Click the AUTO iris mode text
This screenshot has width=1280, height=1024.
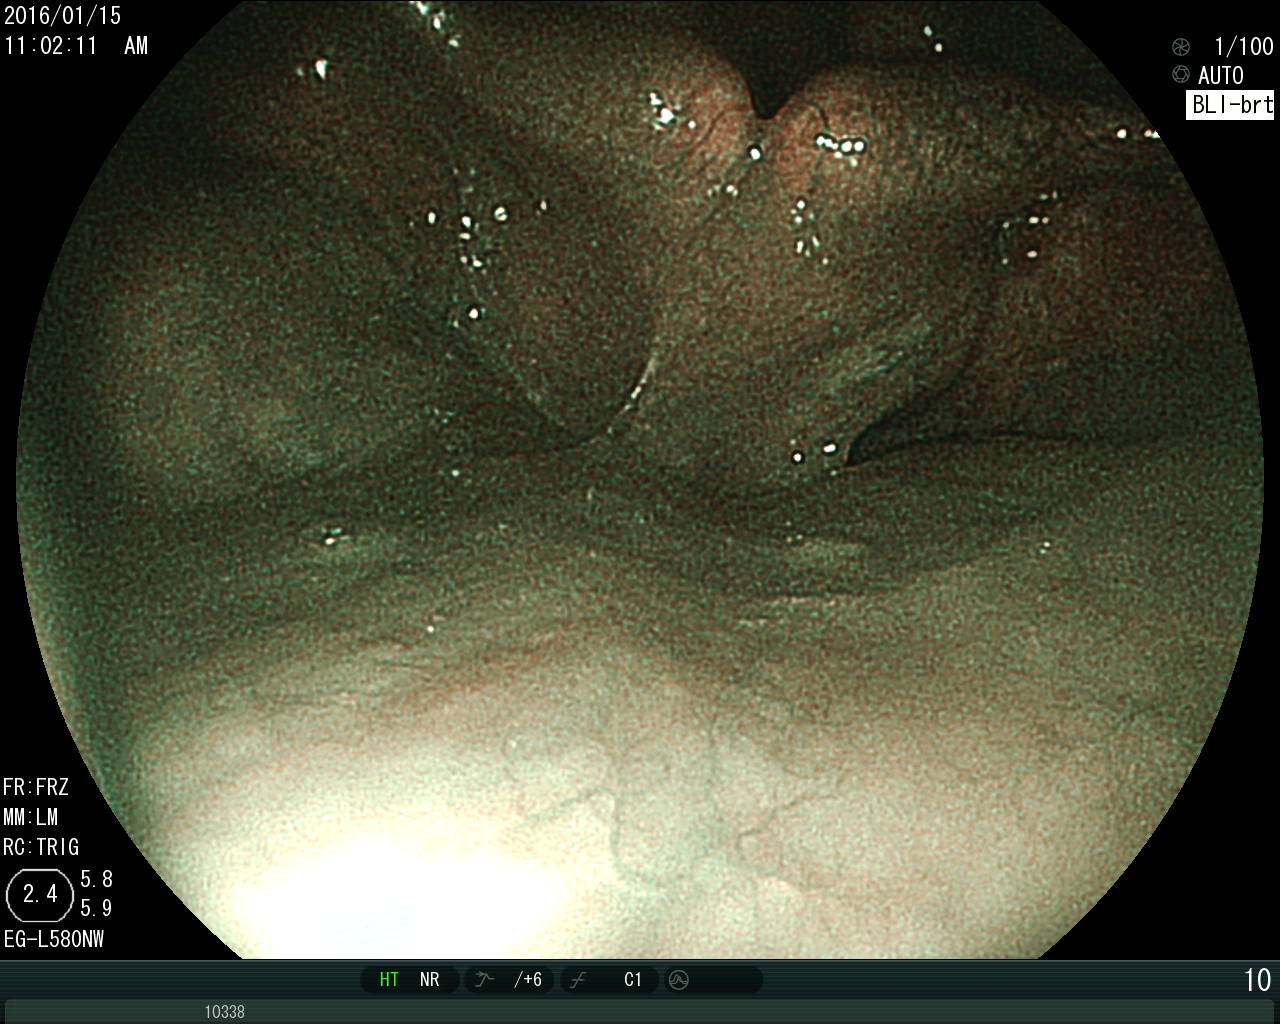pyautogui.click(x=1221, y=75)
